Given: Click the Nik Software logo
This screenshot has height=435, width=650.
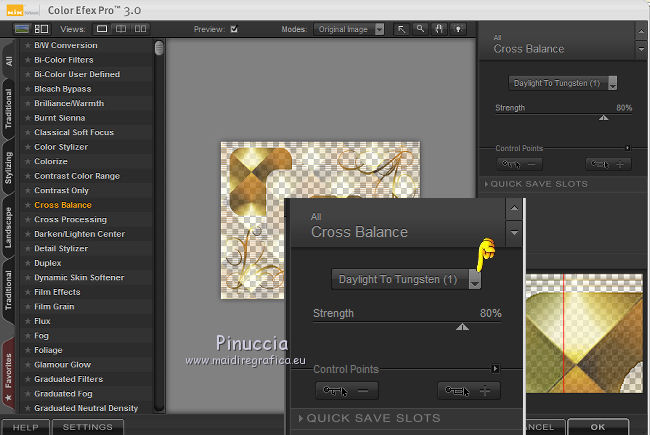Looking at the screenshot, I should (x=23, y=10).
